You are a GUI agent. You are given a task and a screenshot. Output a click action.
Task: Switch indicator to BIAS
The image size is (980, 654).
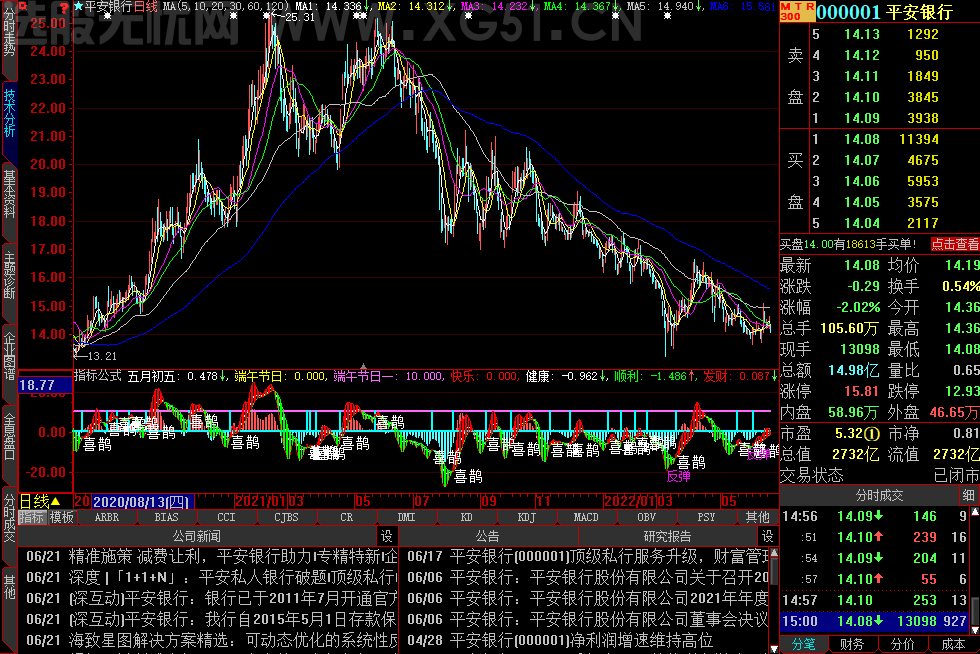(166, 517)
